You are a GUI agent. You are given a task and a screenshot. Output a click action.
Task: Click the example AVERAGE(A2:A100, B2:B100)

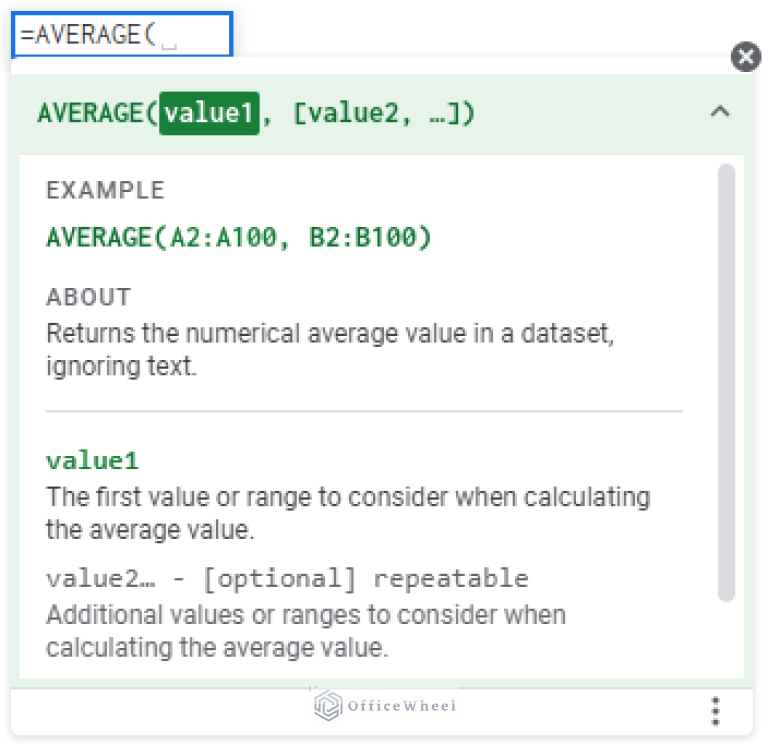(x=239, y=238)
